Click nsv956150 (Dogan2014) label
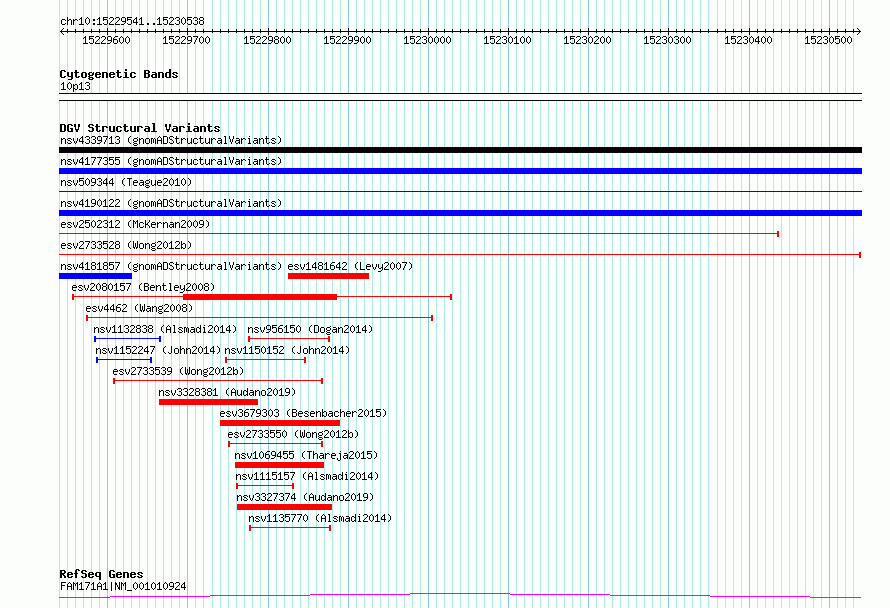This screenshot has height=608, width=890. [310, 329]
